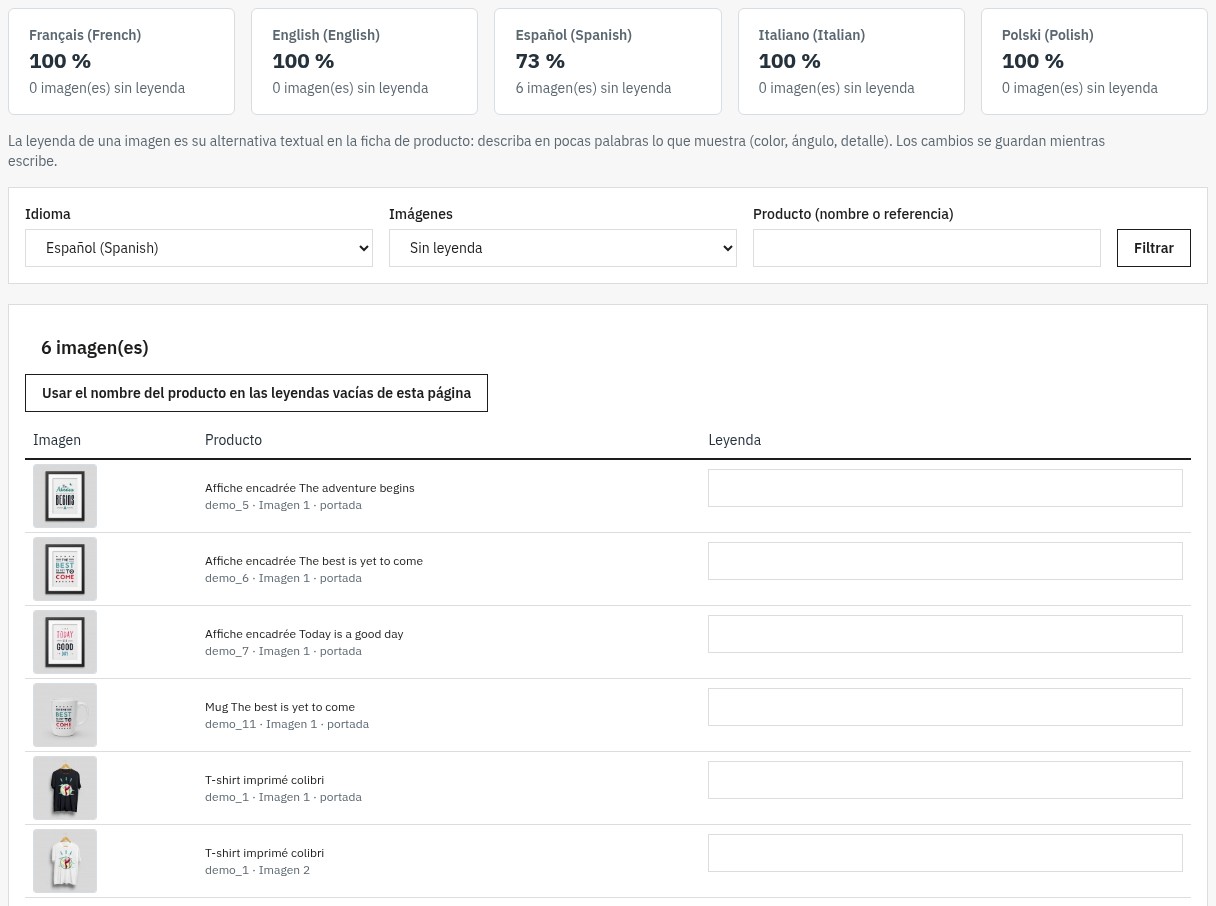Select the English (English) language card
This screenshot has height=906, width=1216.
[x=365, y=62]
